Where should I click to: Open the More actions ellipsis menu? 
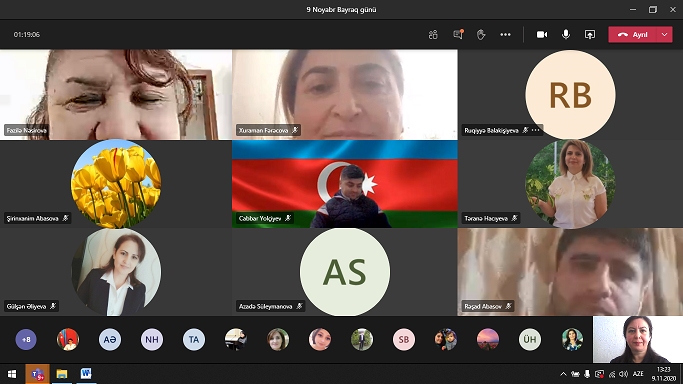pyautogui.click(x=505, y=34)
